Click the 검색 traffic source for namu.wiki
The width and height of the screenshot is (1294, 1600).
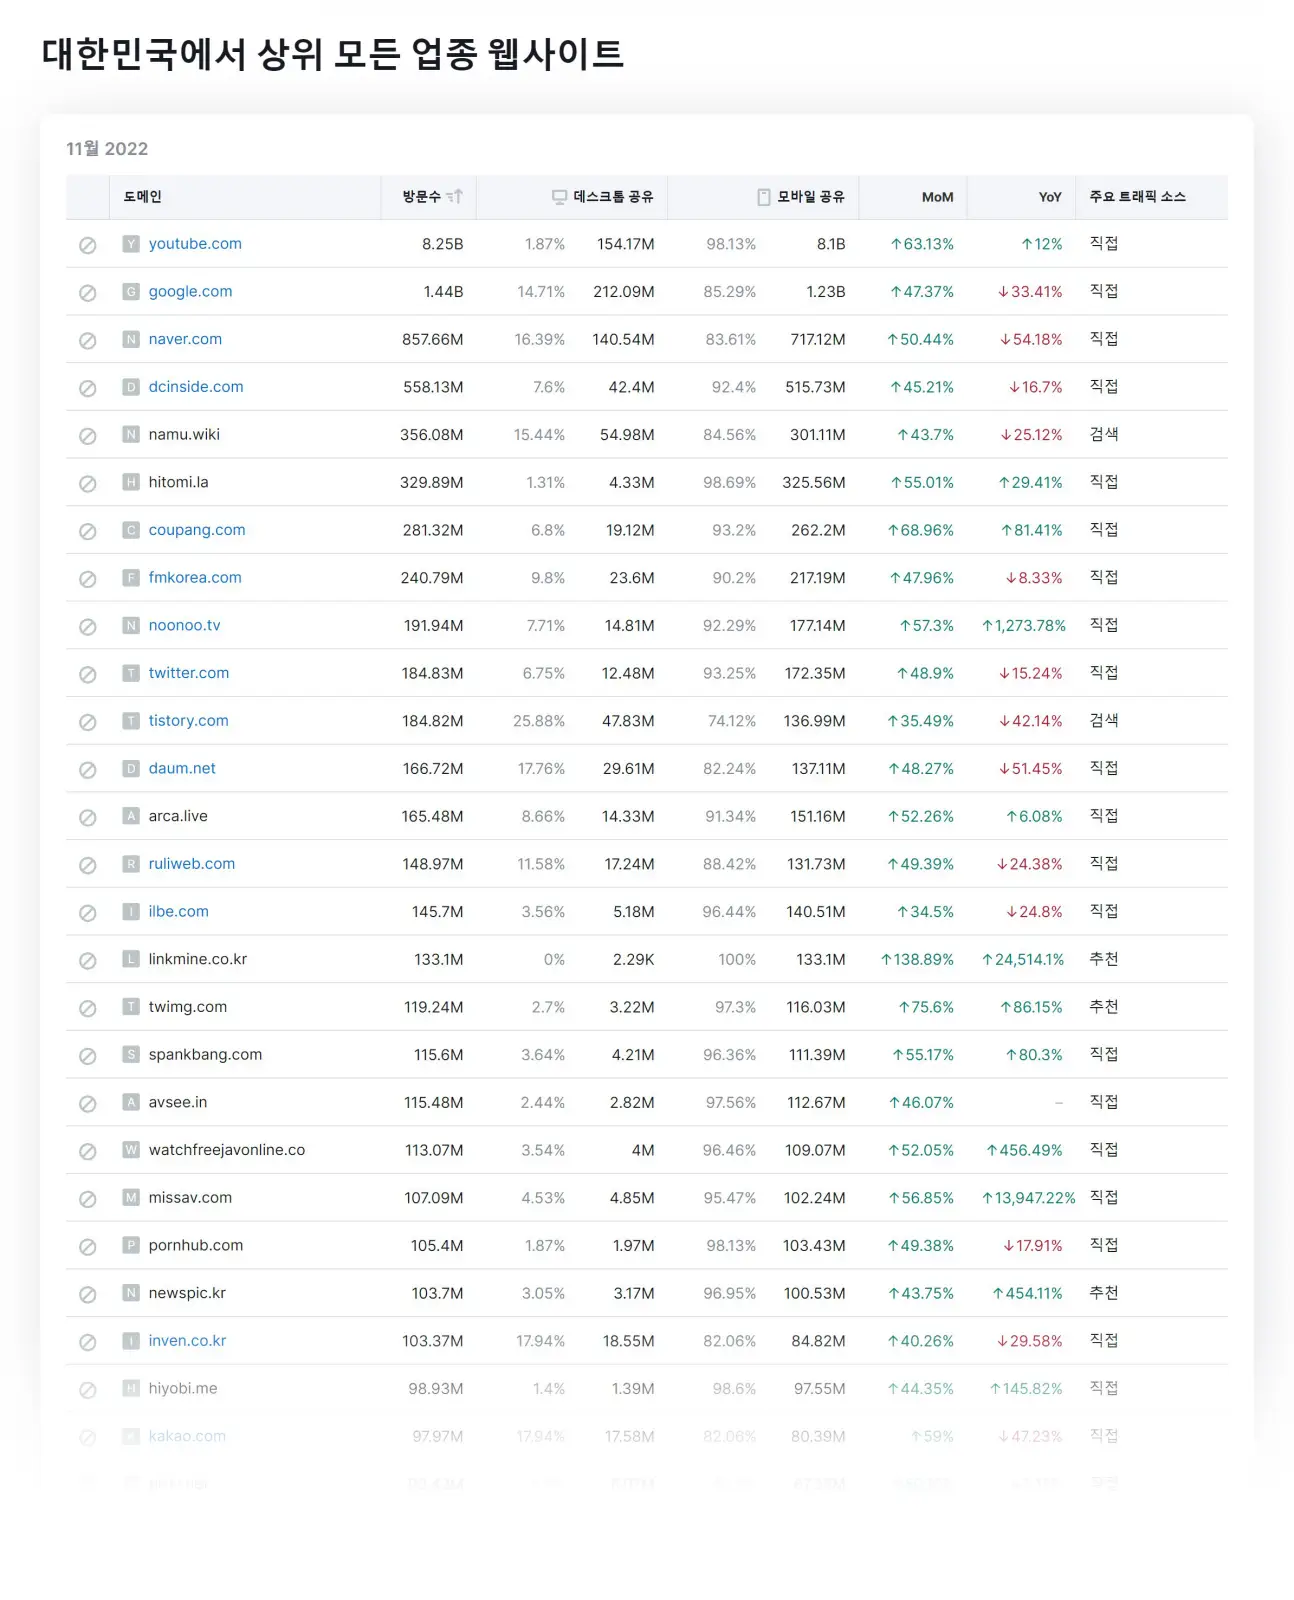[x=1104, y=434]
